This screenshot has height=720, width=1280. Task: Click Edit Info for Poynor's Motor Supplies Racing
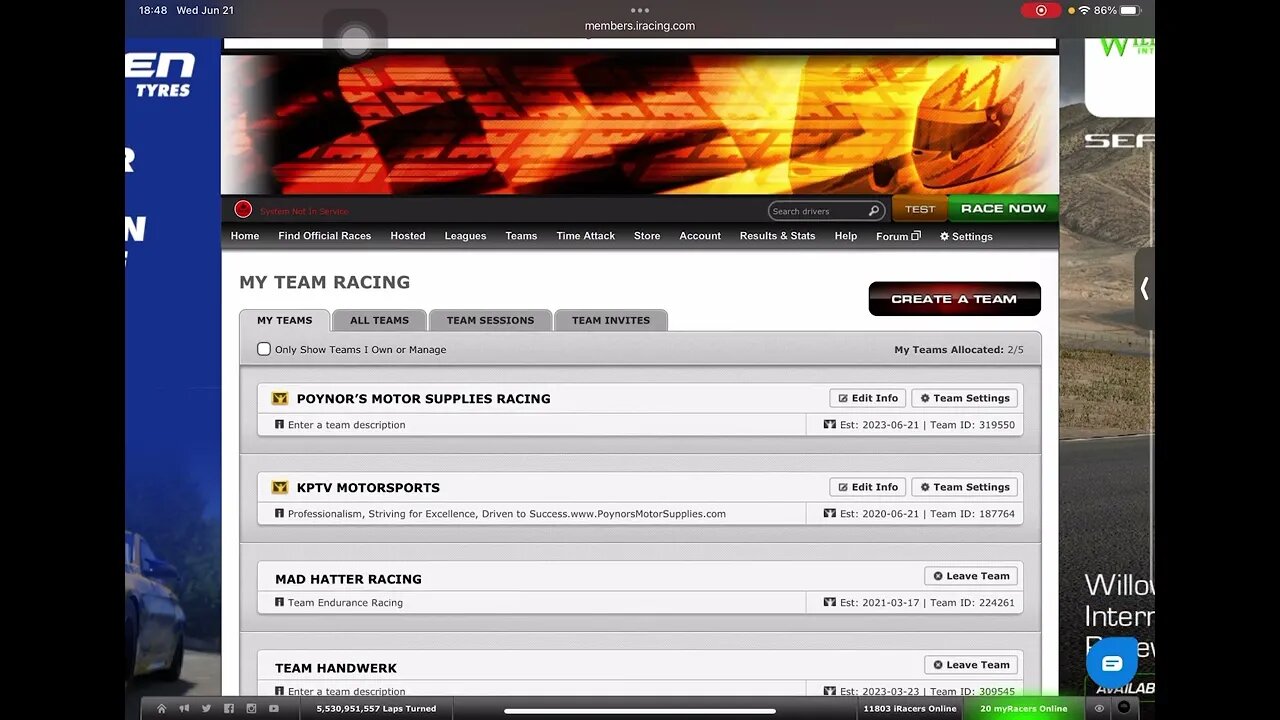tap(868, 398)
